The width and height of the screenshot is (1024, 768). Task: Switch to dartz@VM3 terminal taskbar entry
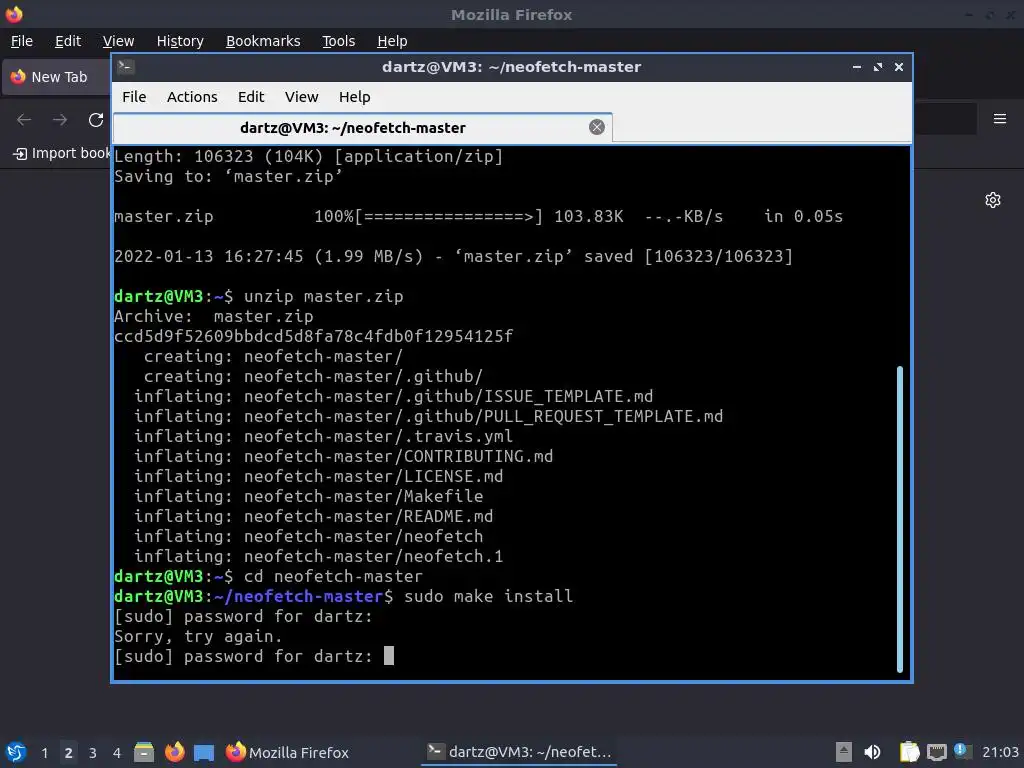pyautogui.click(x=519, y=752)
